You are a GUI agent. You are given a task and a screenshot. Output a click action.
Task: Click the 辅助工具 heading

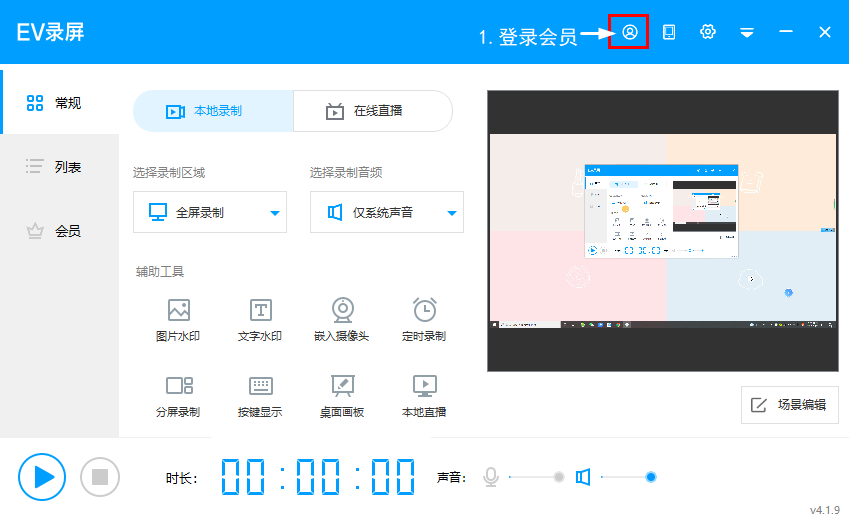coord(160,271)
